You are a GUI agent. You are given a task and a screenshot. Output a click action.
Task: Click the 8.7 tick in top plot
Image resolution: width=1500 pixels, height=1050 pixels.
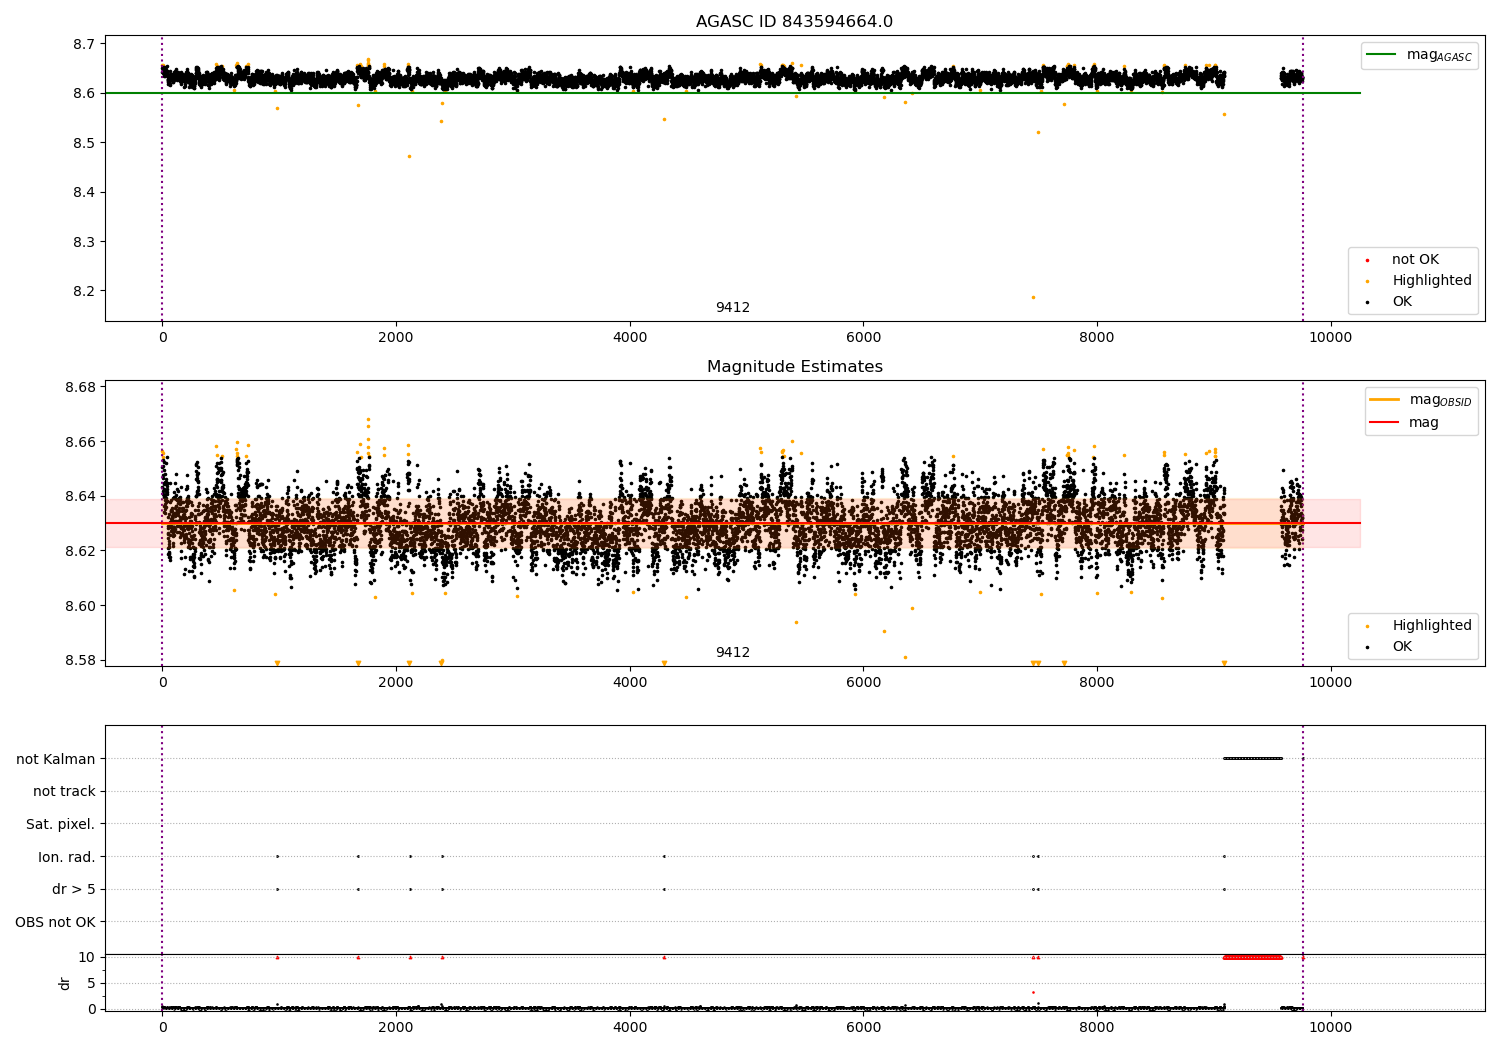(85, 44)
